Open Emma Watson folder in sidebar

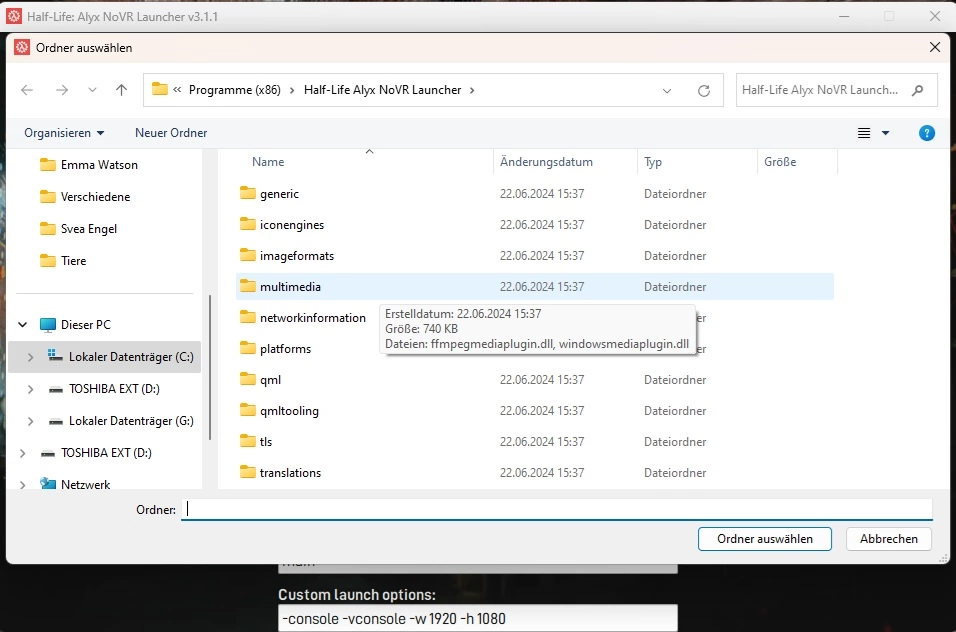pos(99,165)
